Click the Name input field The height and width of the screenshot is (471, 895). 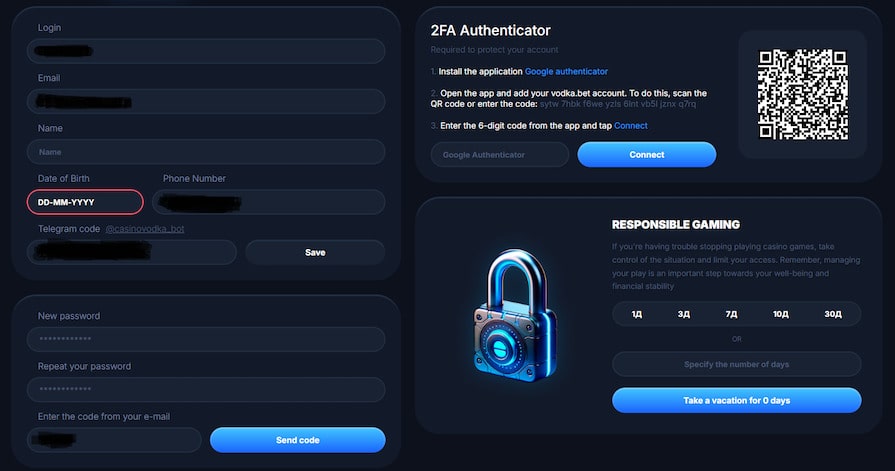click(x=206, y=152)
